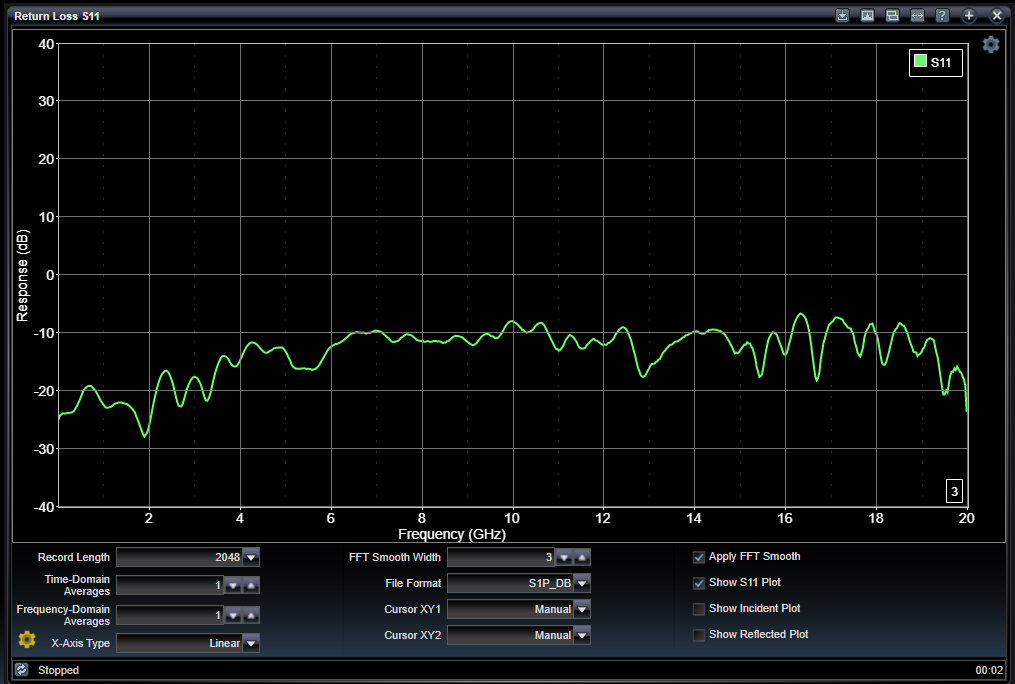This screenshot has width=1015, height=684.
Task: Uncheck Apply FFT Smooth checkbox
Action: [x=699, y=557]
